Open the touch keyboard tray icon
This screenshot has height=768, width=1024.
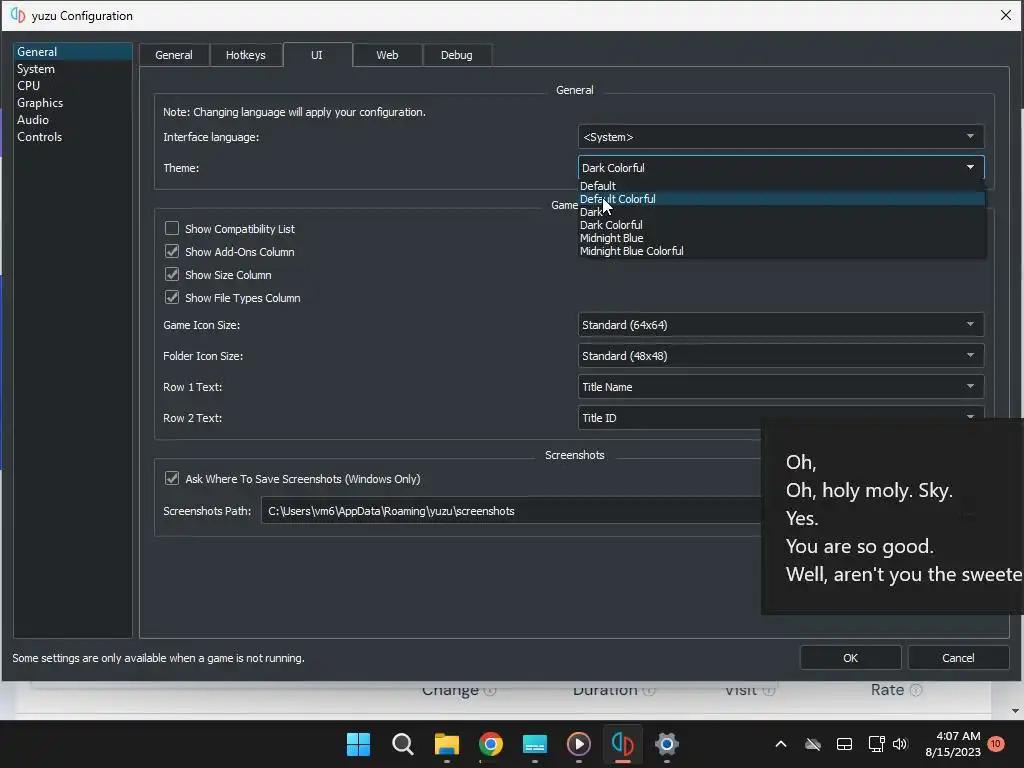[844, 744]
